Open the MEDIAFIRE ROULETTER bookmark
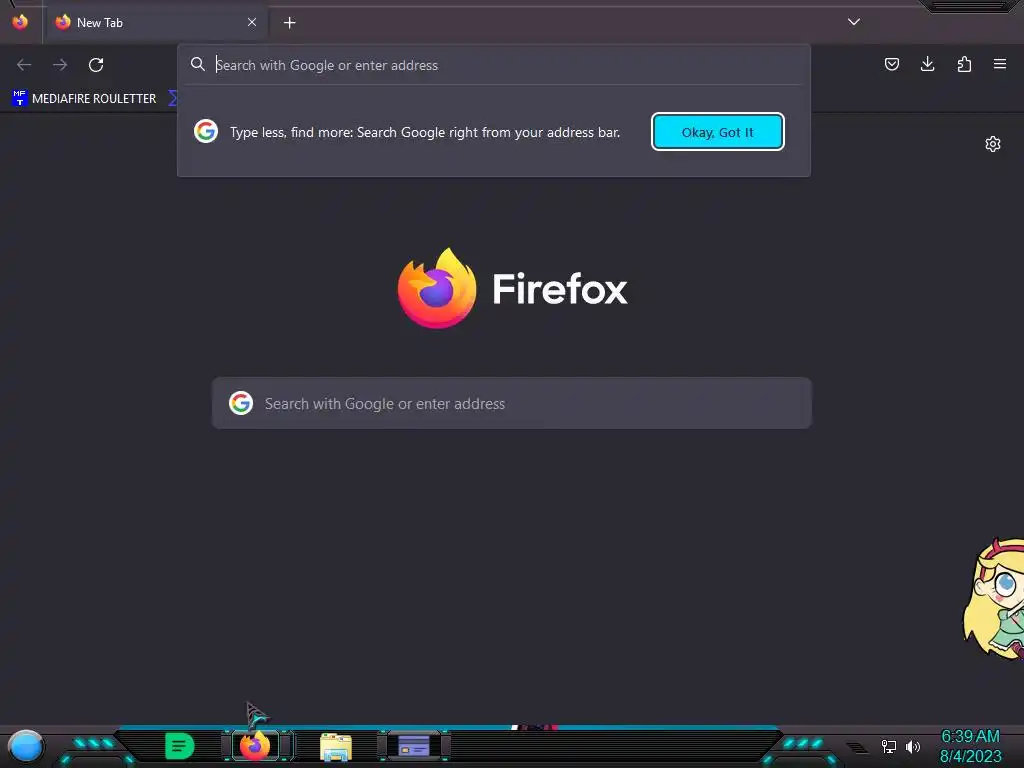The height and width of the screenshot is (768, 1024). (x=84, y=99)
